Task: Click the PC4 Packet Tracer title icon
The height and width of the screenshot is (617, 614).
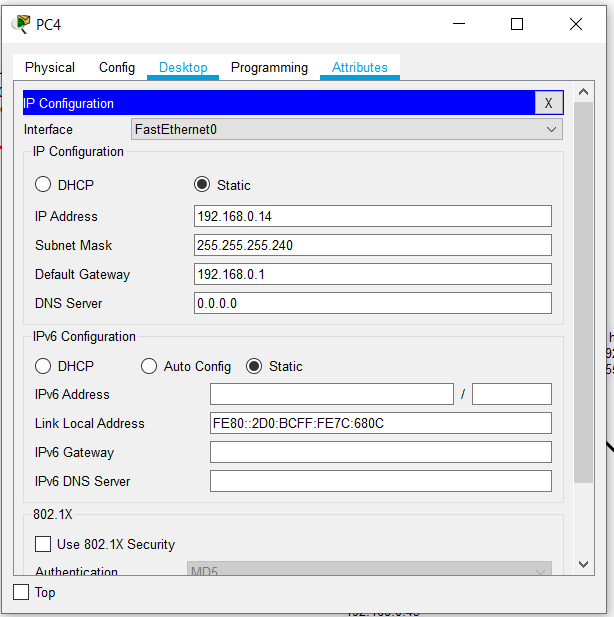Action: [x=20, y=24]
